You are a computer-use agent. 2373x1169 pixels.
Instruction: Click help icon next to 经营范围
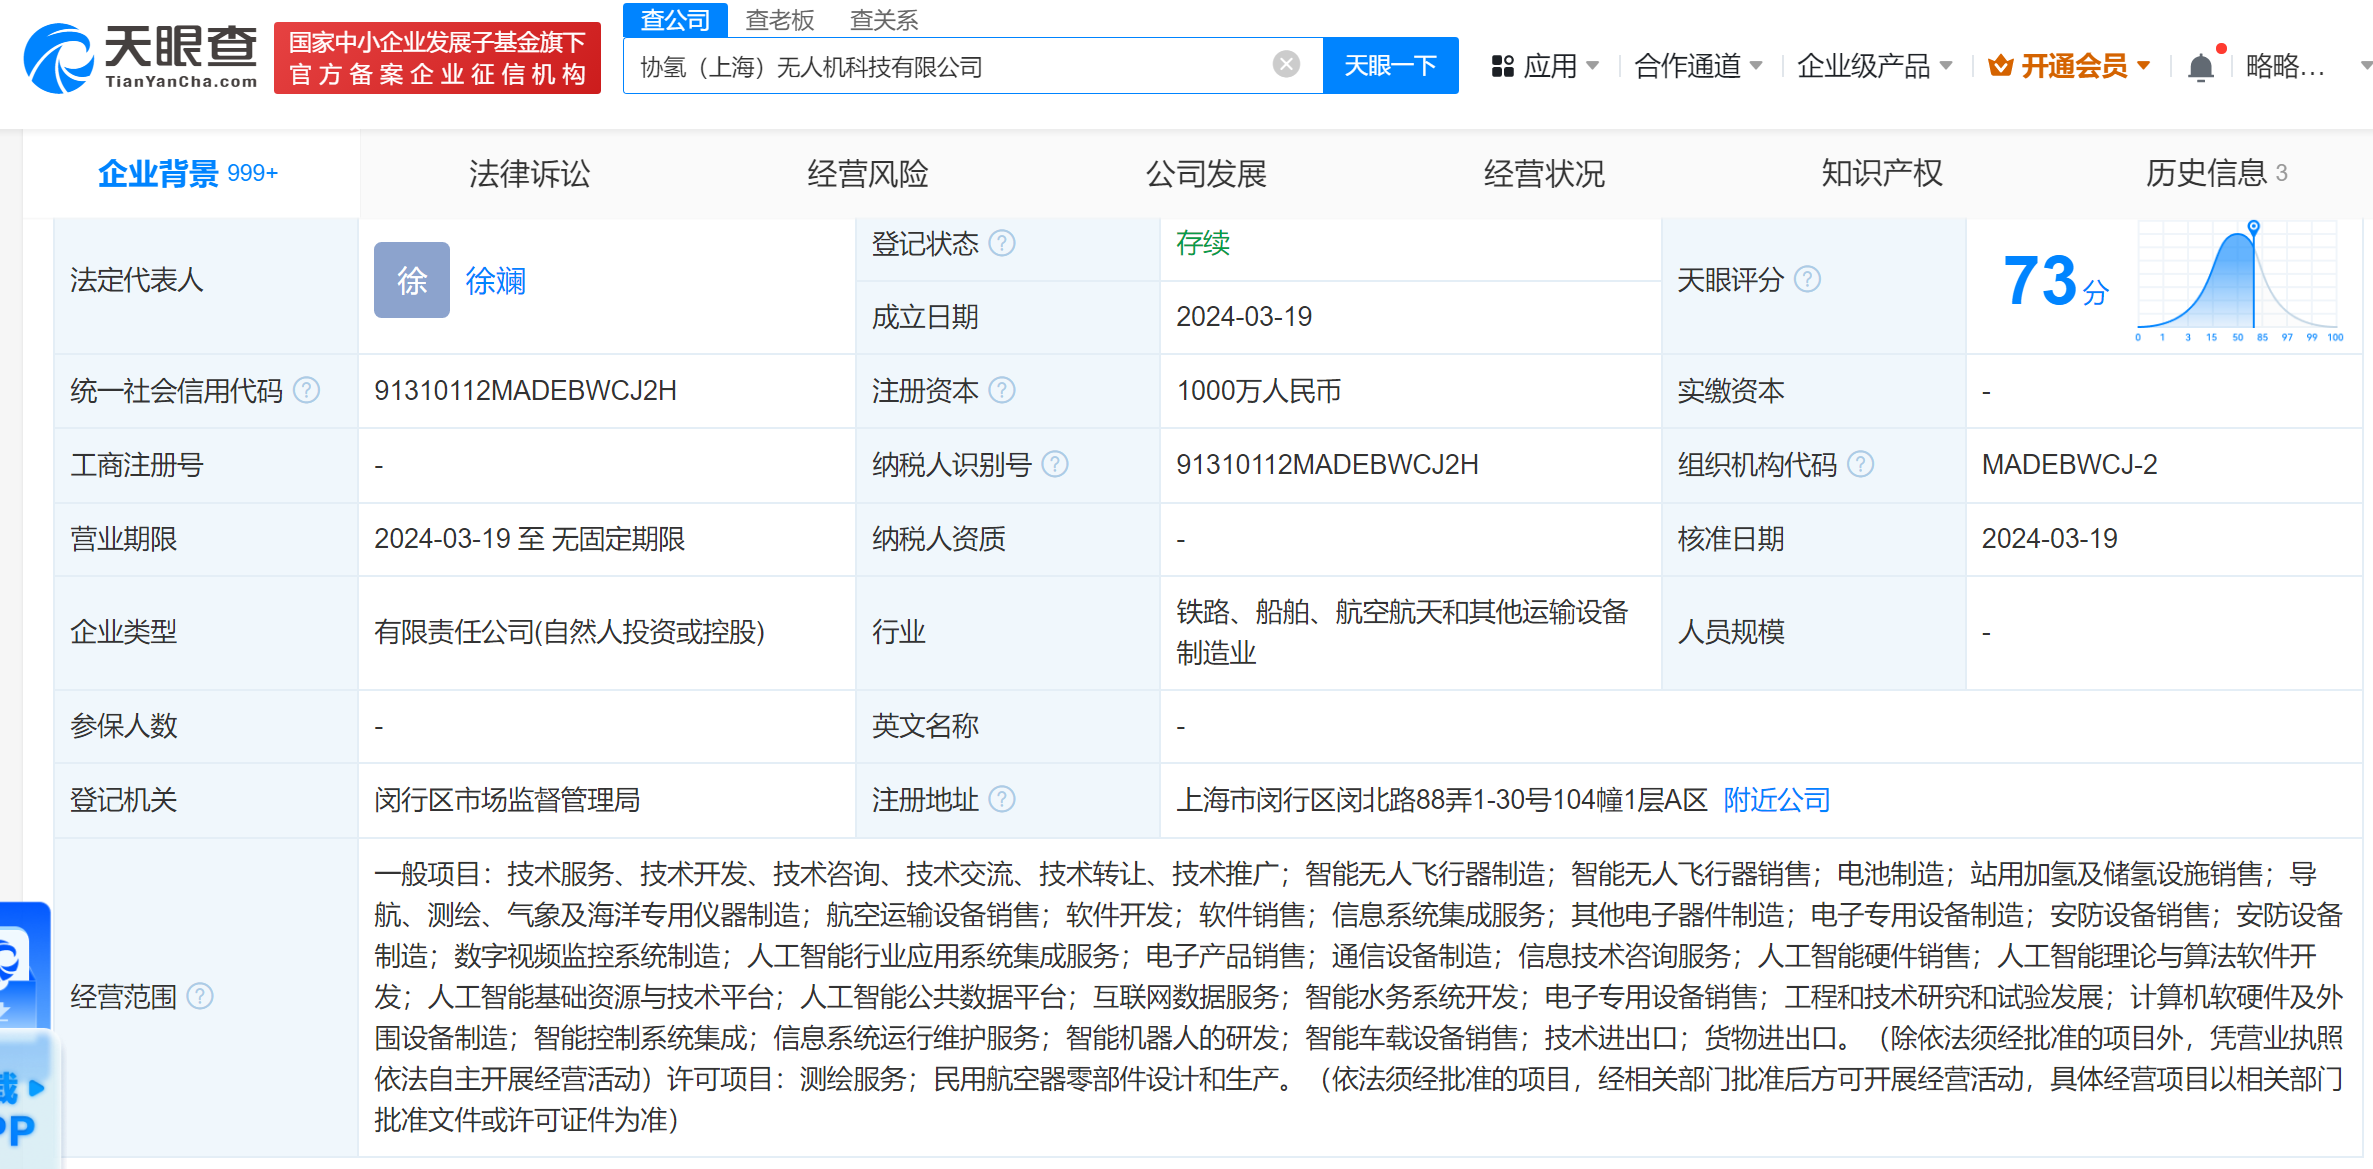click(200, 996)
